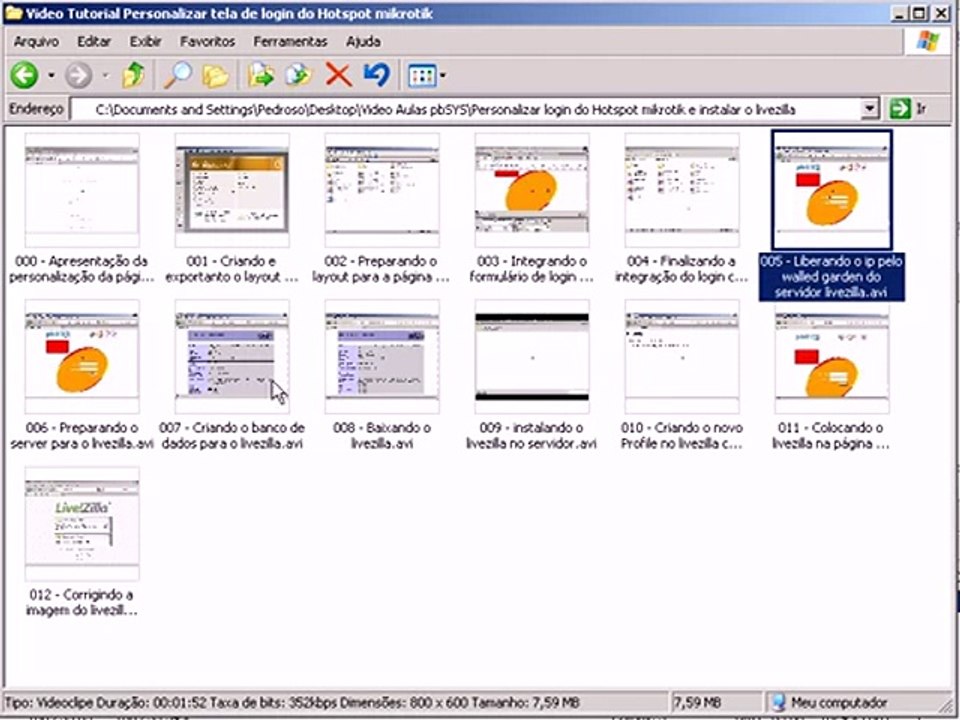The width and height of the screenshot is (960, 720).
Task: Select thumbnail 011 - Colocando o livezilla
Action: click(x=831, y=357)
